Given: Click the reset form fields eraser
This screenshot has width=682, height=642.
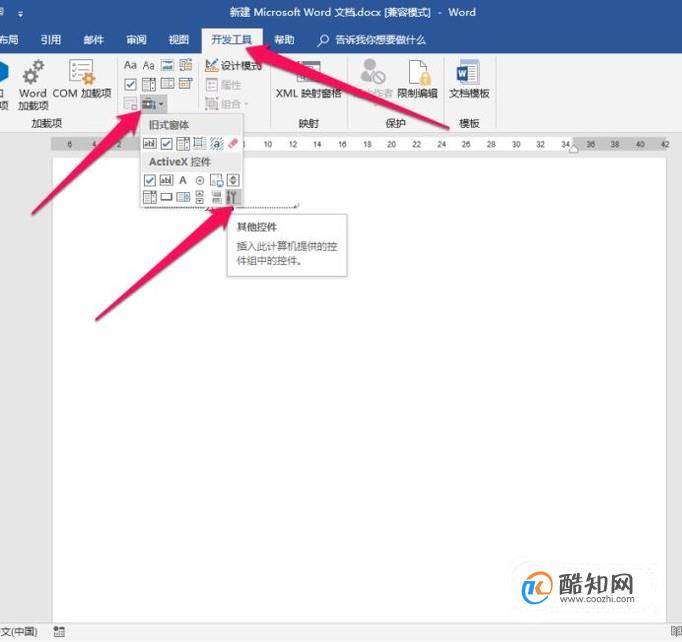Looking at the screenshot, I should click(233, 143).
